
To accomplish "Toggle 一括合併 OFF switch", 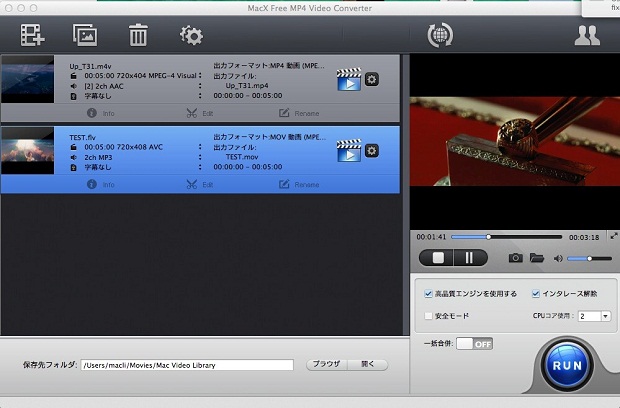I will pos(474,344).
